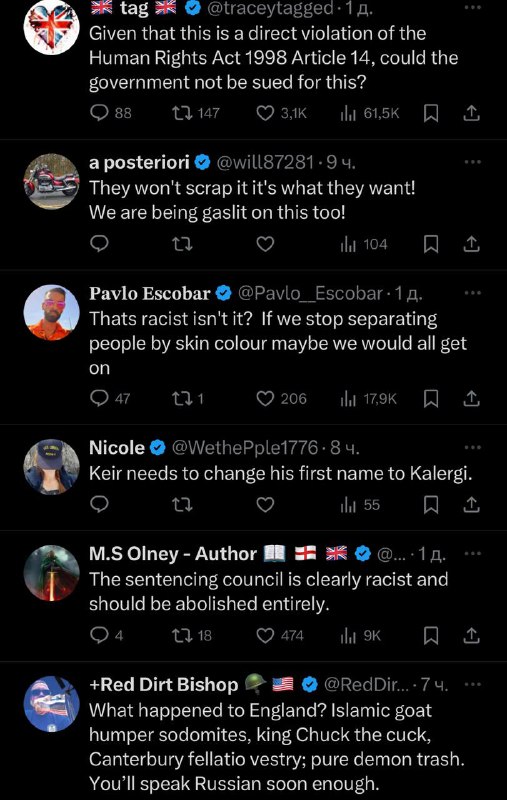Share the @traceytagged tweet
This screenshot has height=800, width=507.
pos(471,113)
